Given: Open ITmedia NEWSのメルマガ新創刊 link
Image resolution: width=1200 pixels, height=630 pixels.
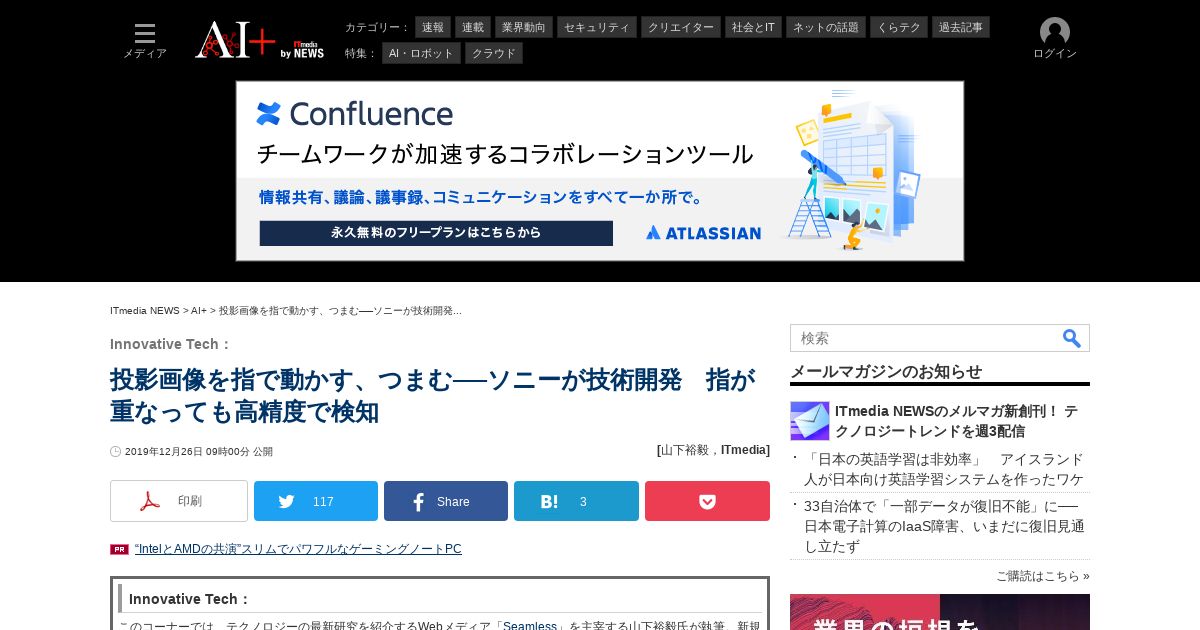Looking at the screenshot, I should coord(956,421).
